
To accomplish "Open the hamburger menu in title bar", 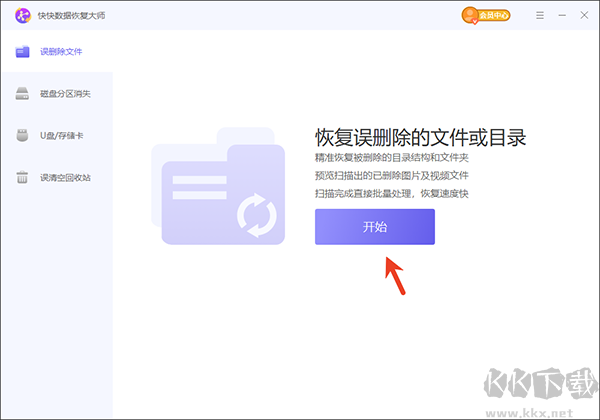I will (540, 15).
